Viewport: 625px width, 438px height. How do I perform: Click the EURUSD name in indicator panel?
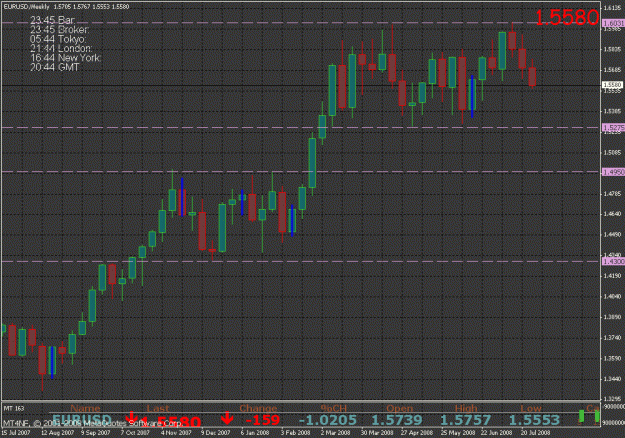(x=82, y=420)
